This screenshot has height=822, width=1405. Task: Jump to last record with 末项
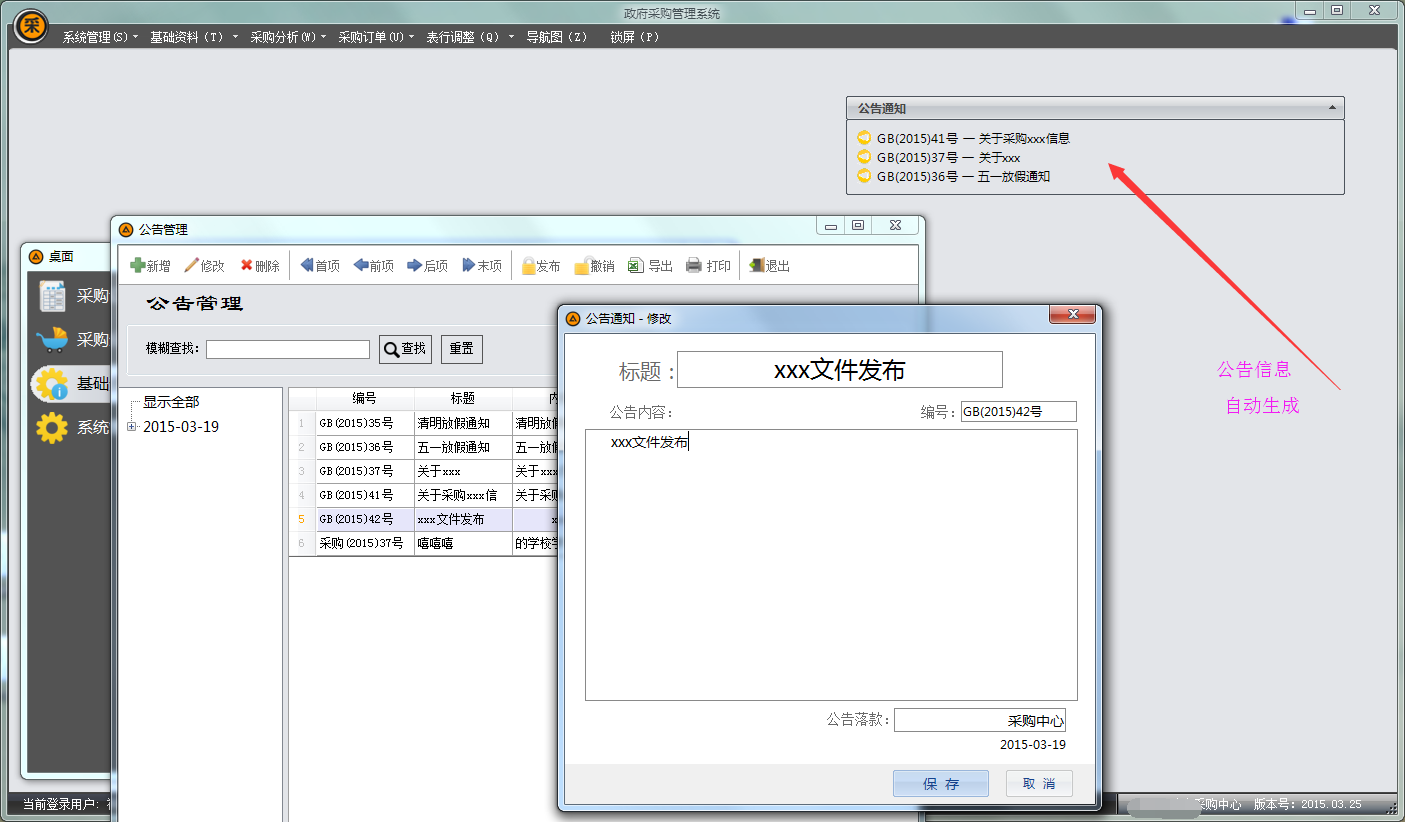tap(469, 266)
